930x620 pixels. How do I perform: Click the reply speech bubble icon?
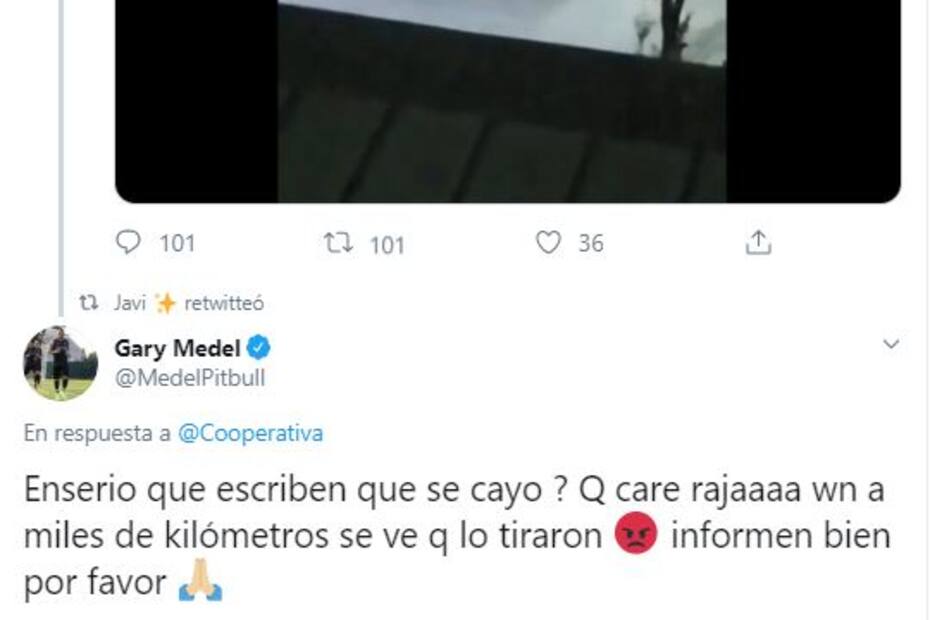(x=128, y=242)
